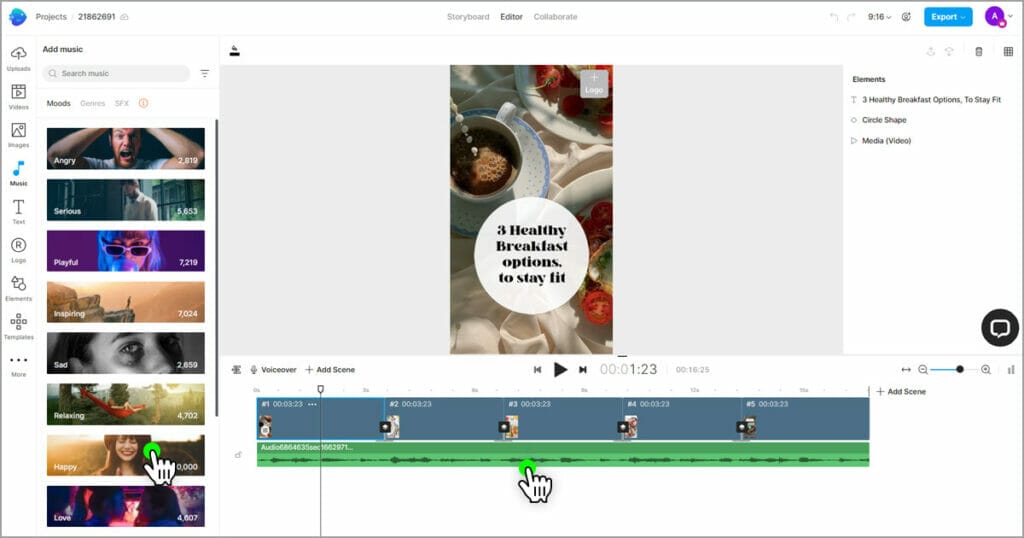1024x538 pixels.
Task: Open the Elements sidebar panel
Action: (18, 288)
